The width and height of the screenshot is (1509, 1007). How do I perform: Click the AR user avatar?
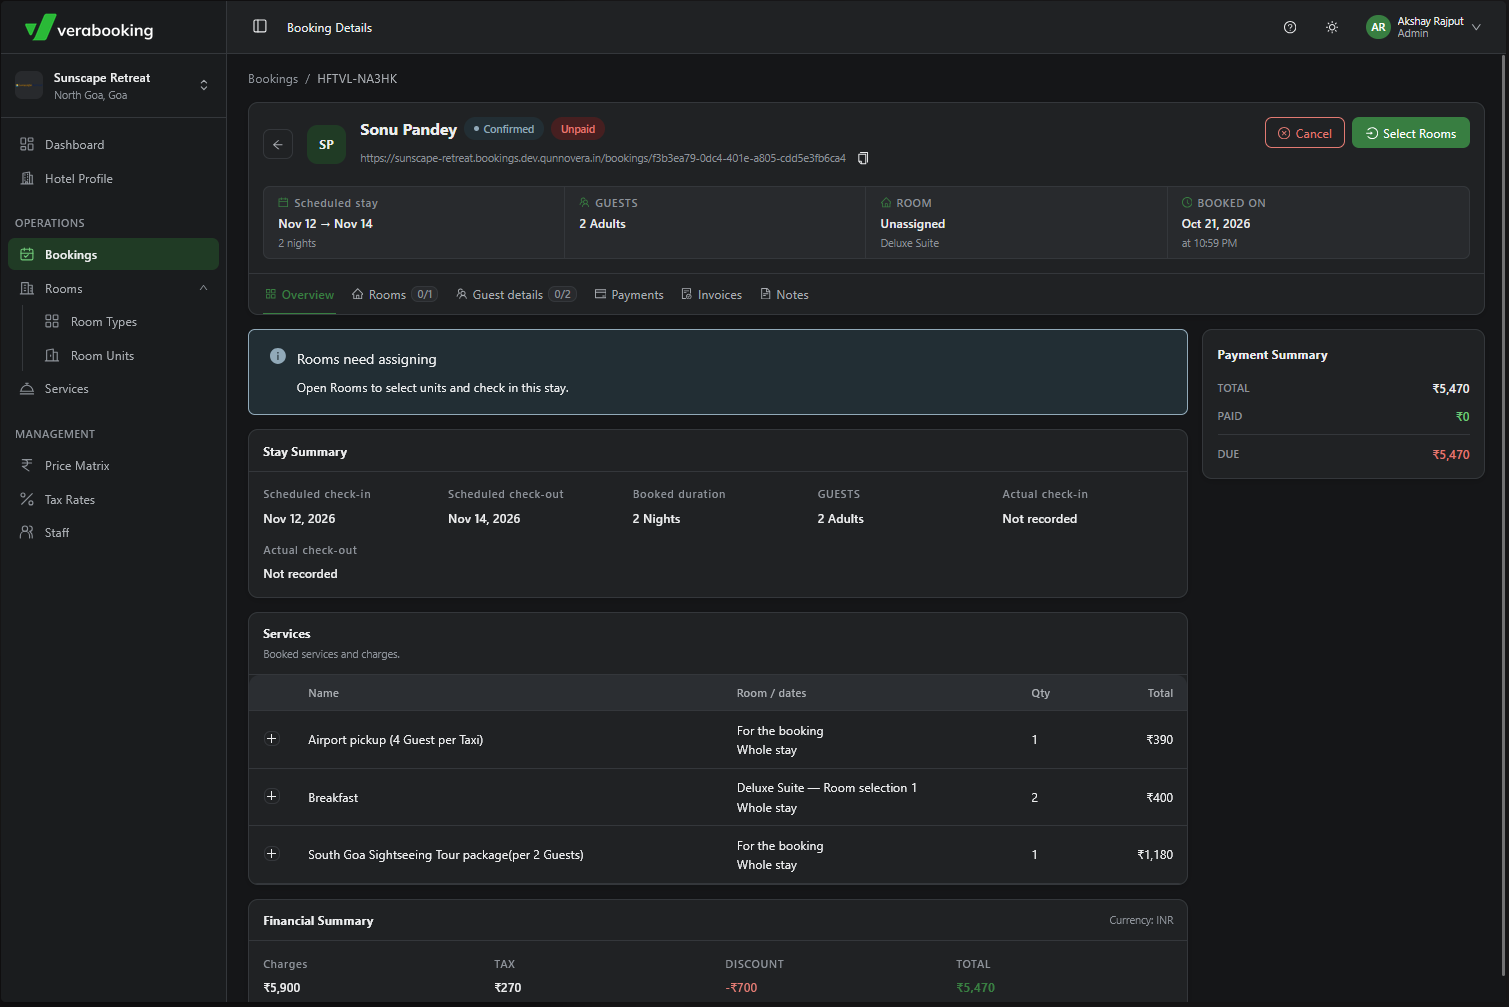coord(1378,27)
